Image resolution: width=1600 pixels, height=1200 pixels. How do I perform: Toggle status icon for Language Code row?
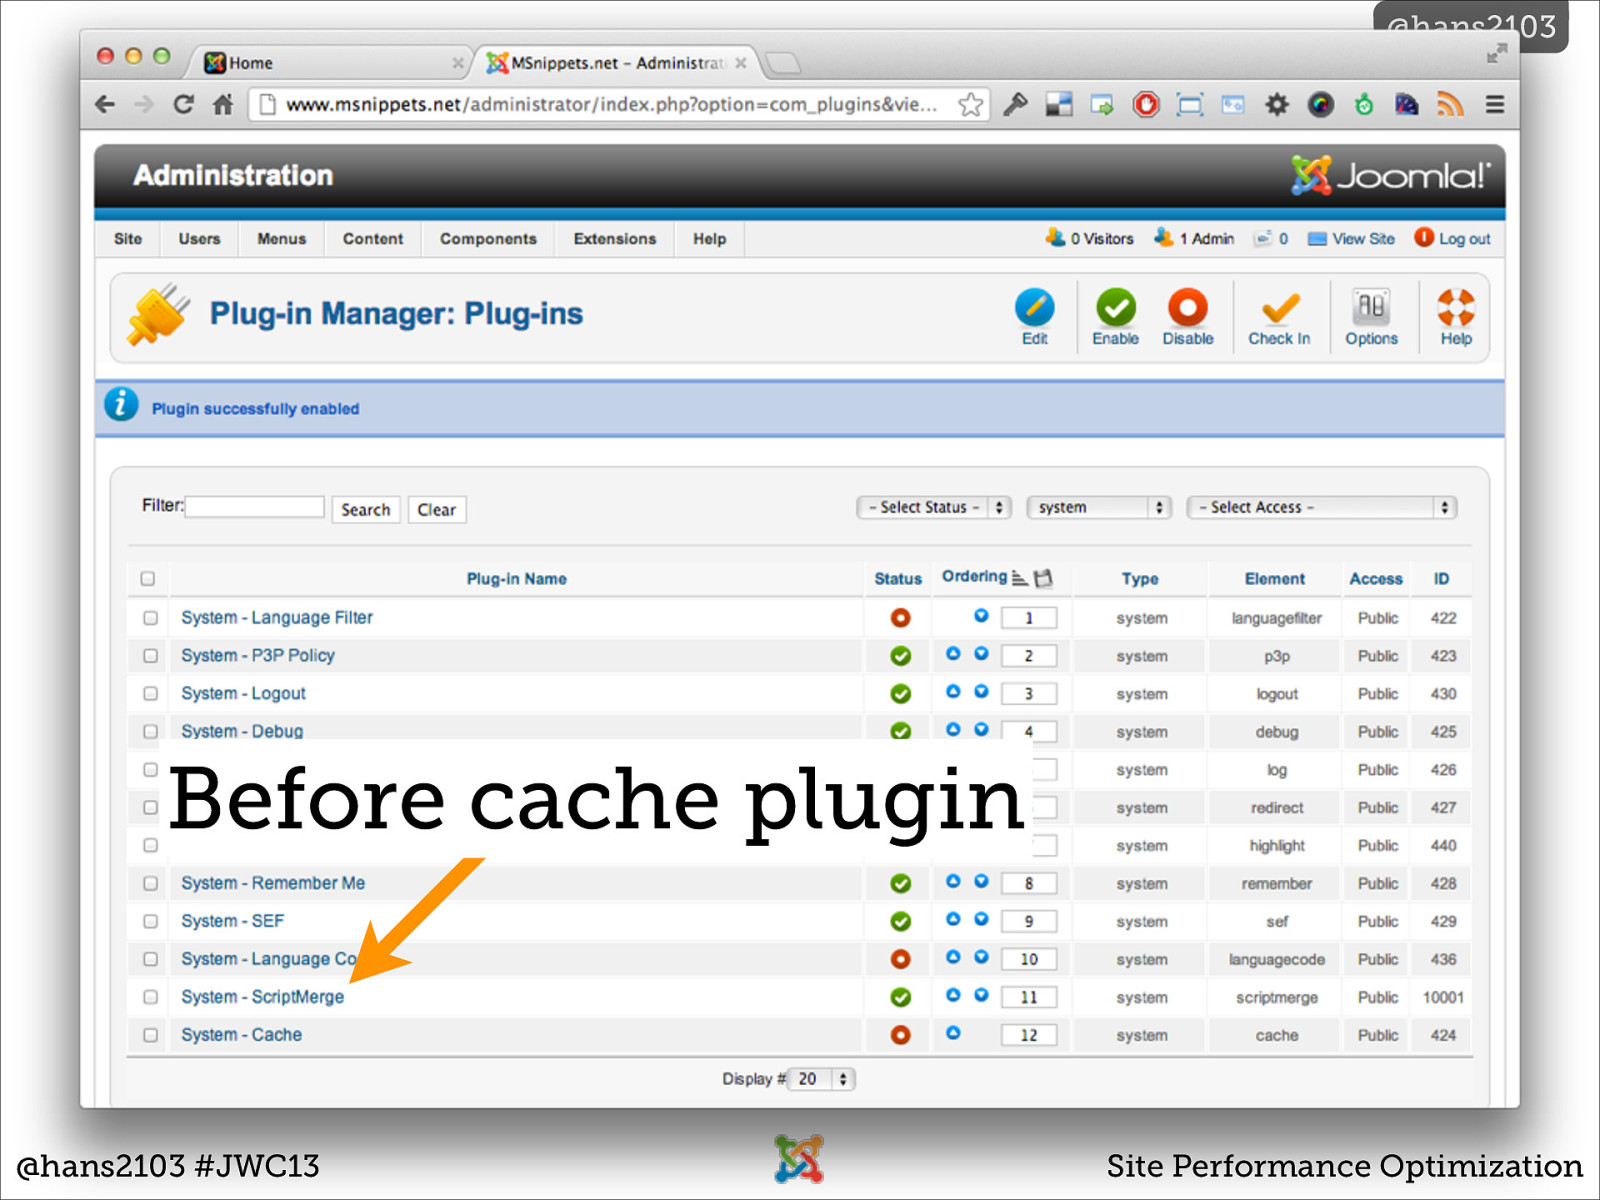[900, 959]
